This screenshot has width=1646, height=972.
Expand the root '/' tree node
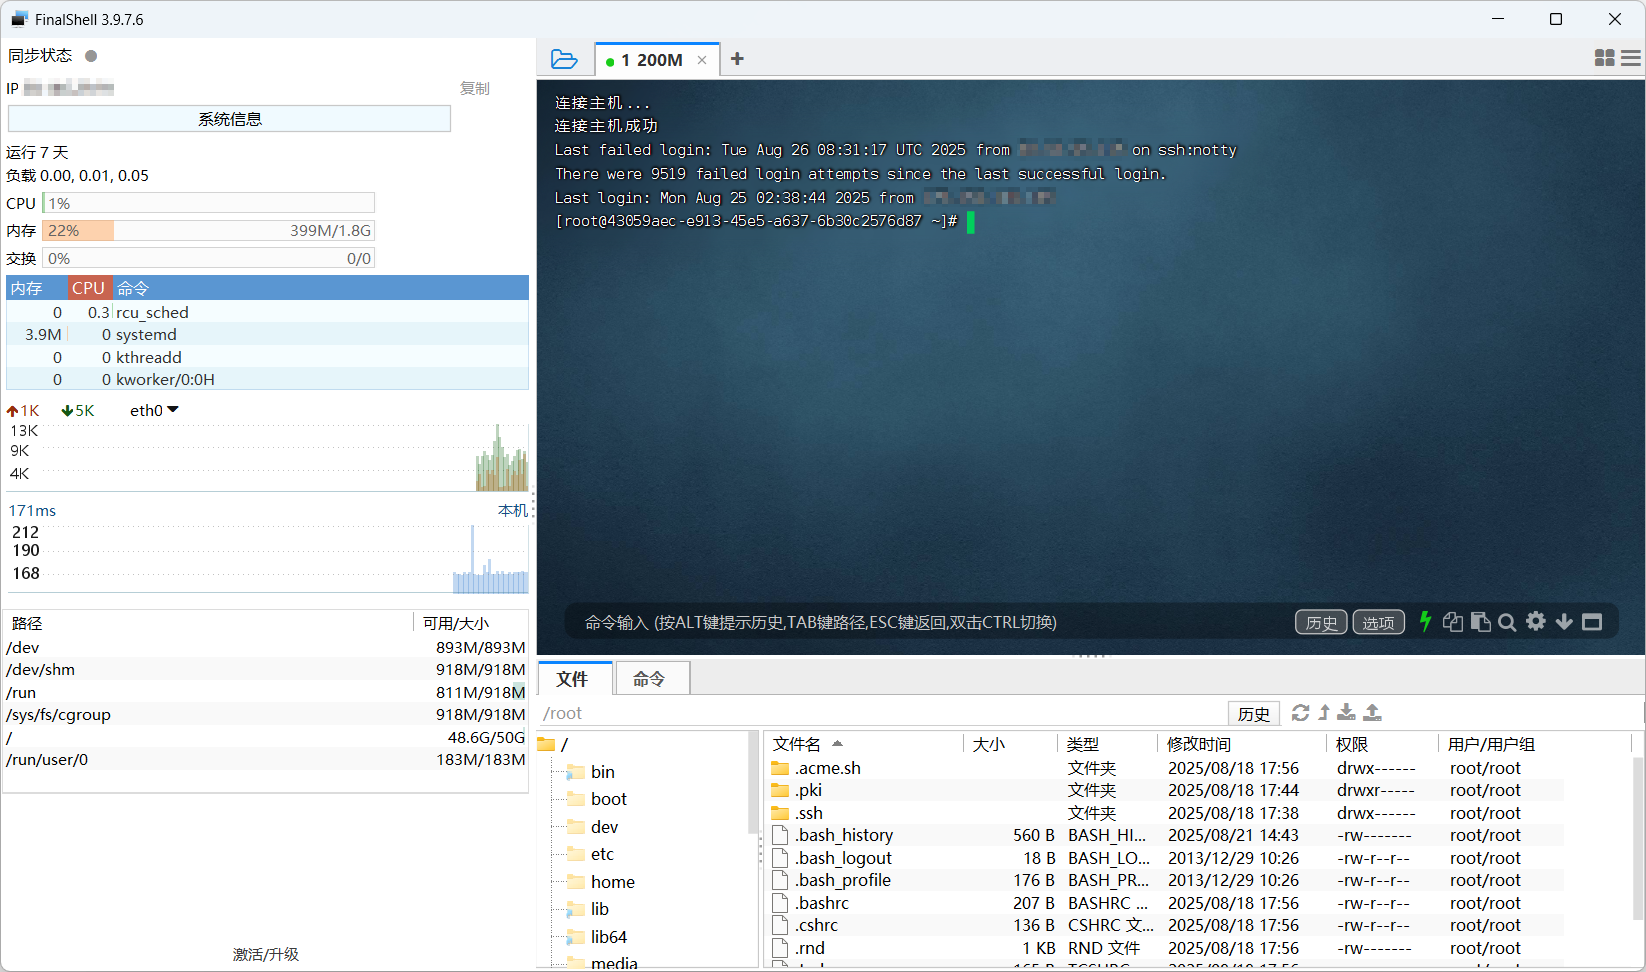tap(555, 744)
